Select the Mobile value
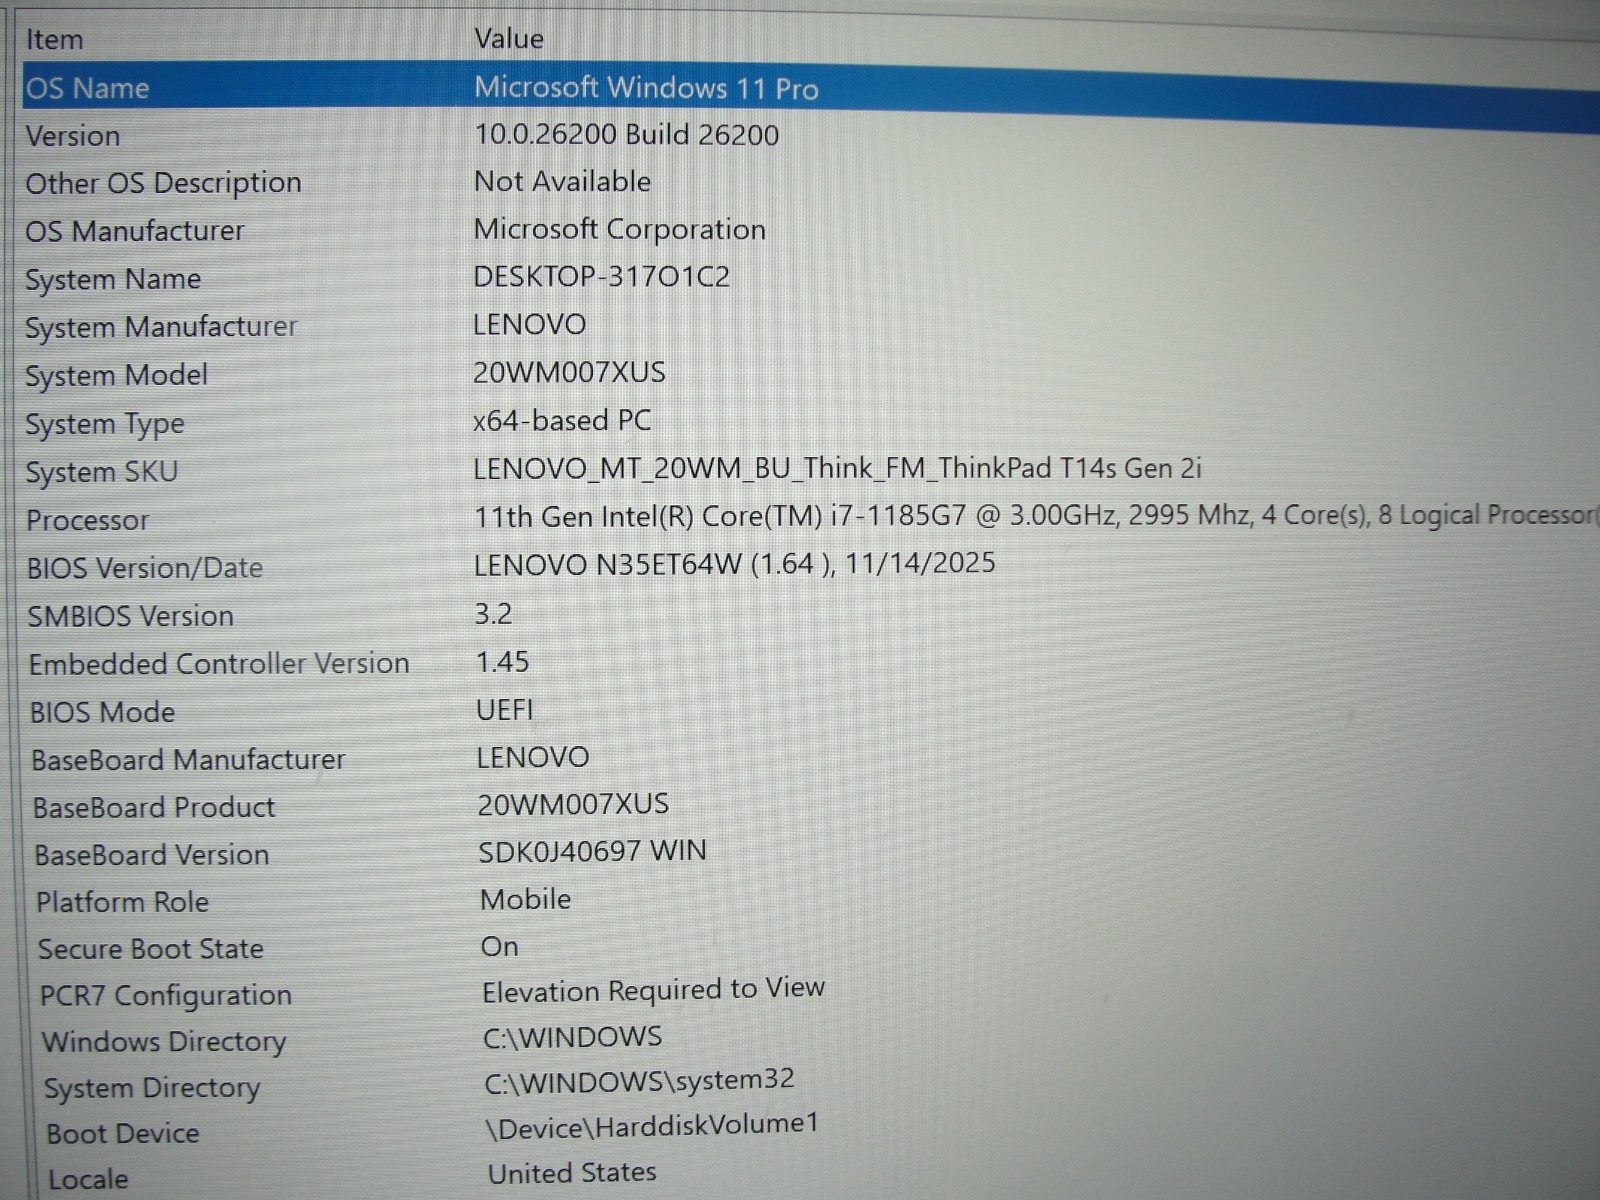The image size is (1600, 1200). coord(525,899)
